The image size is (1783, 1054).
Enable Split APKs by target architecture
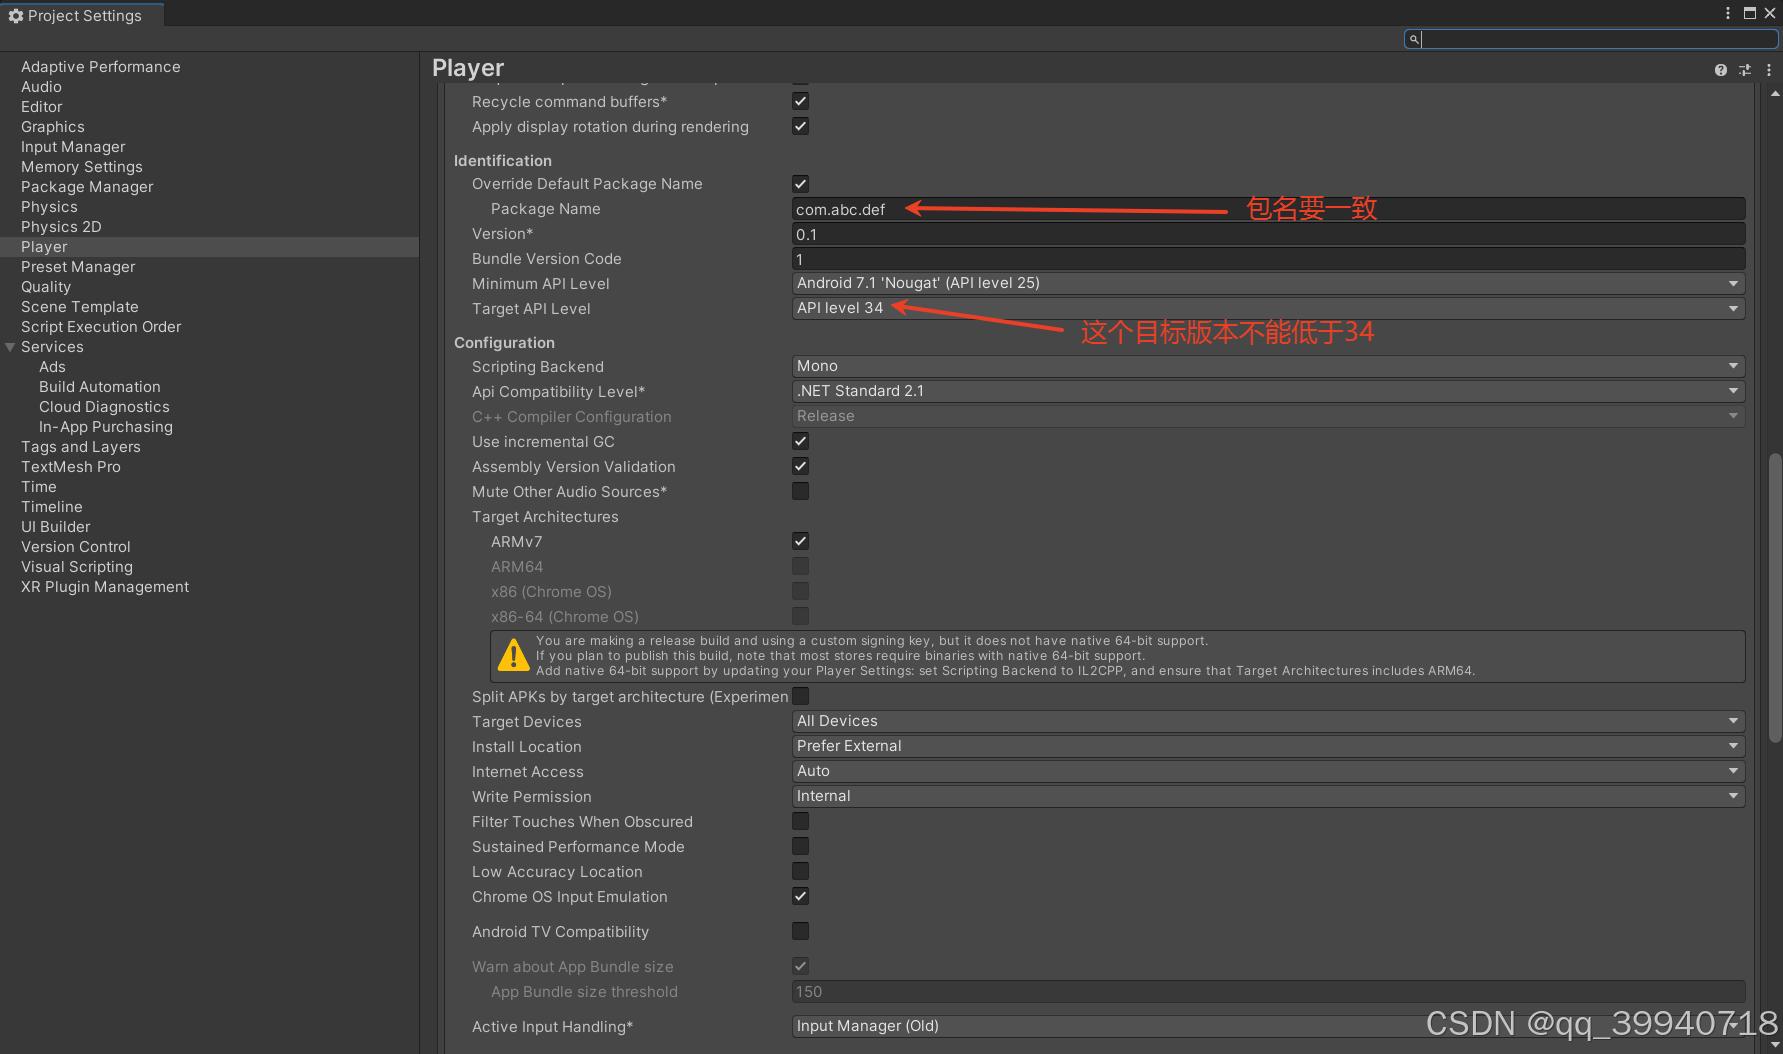[800, 696]
